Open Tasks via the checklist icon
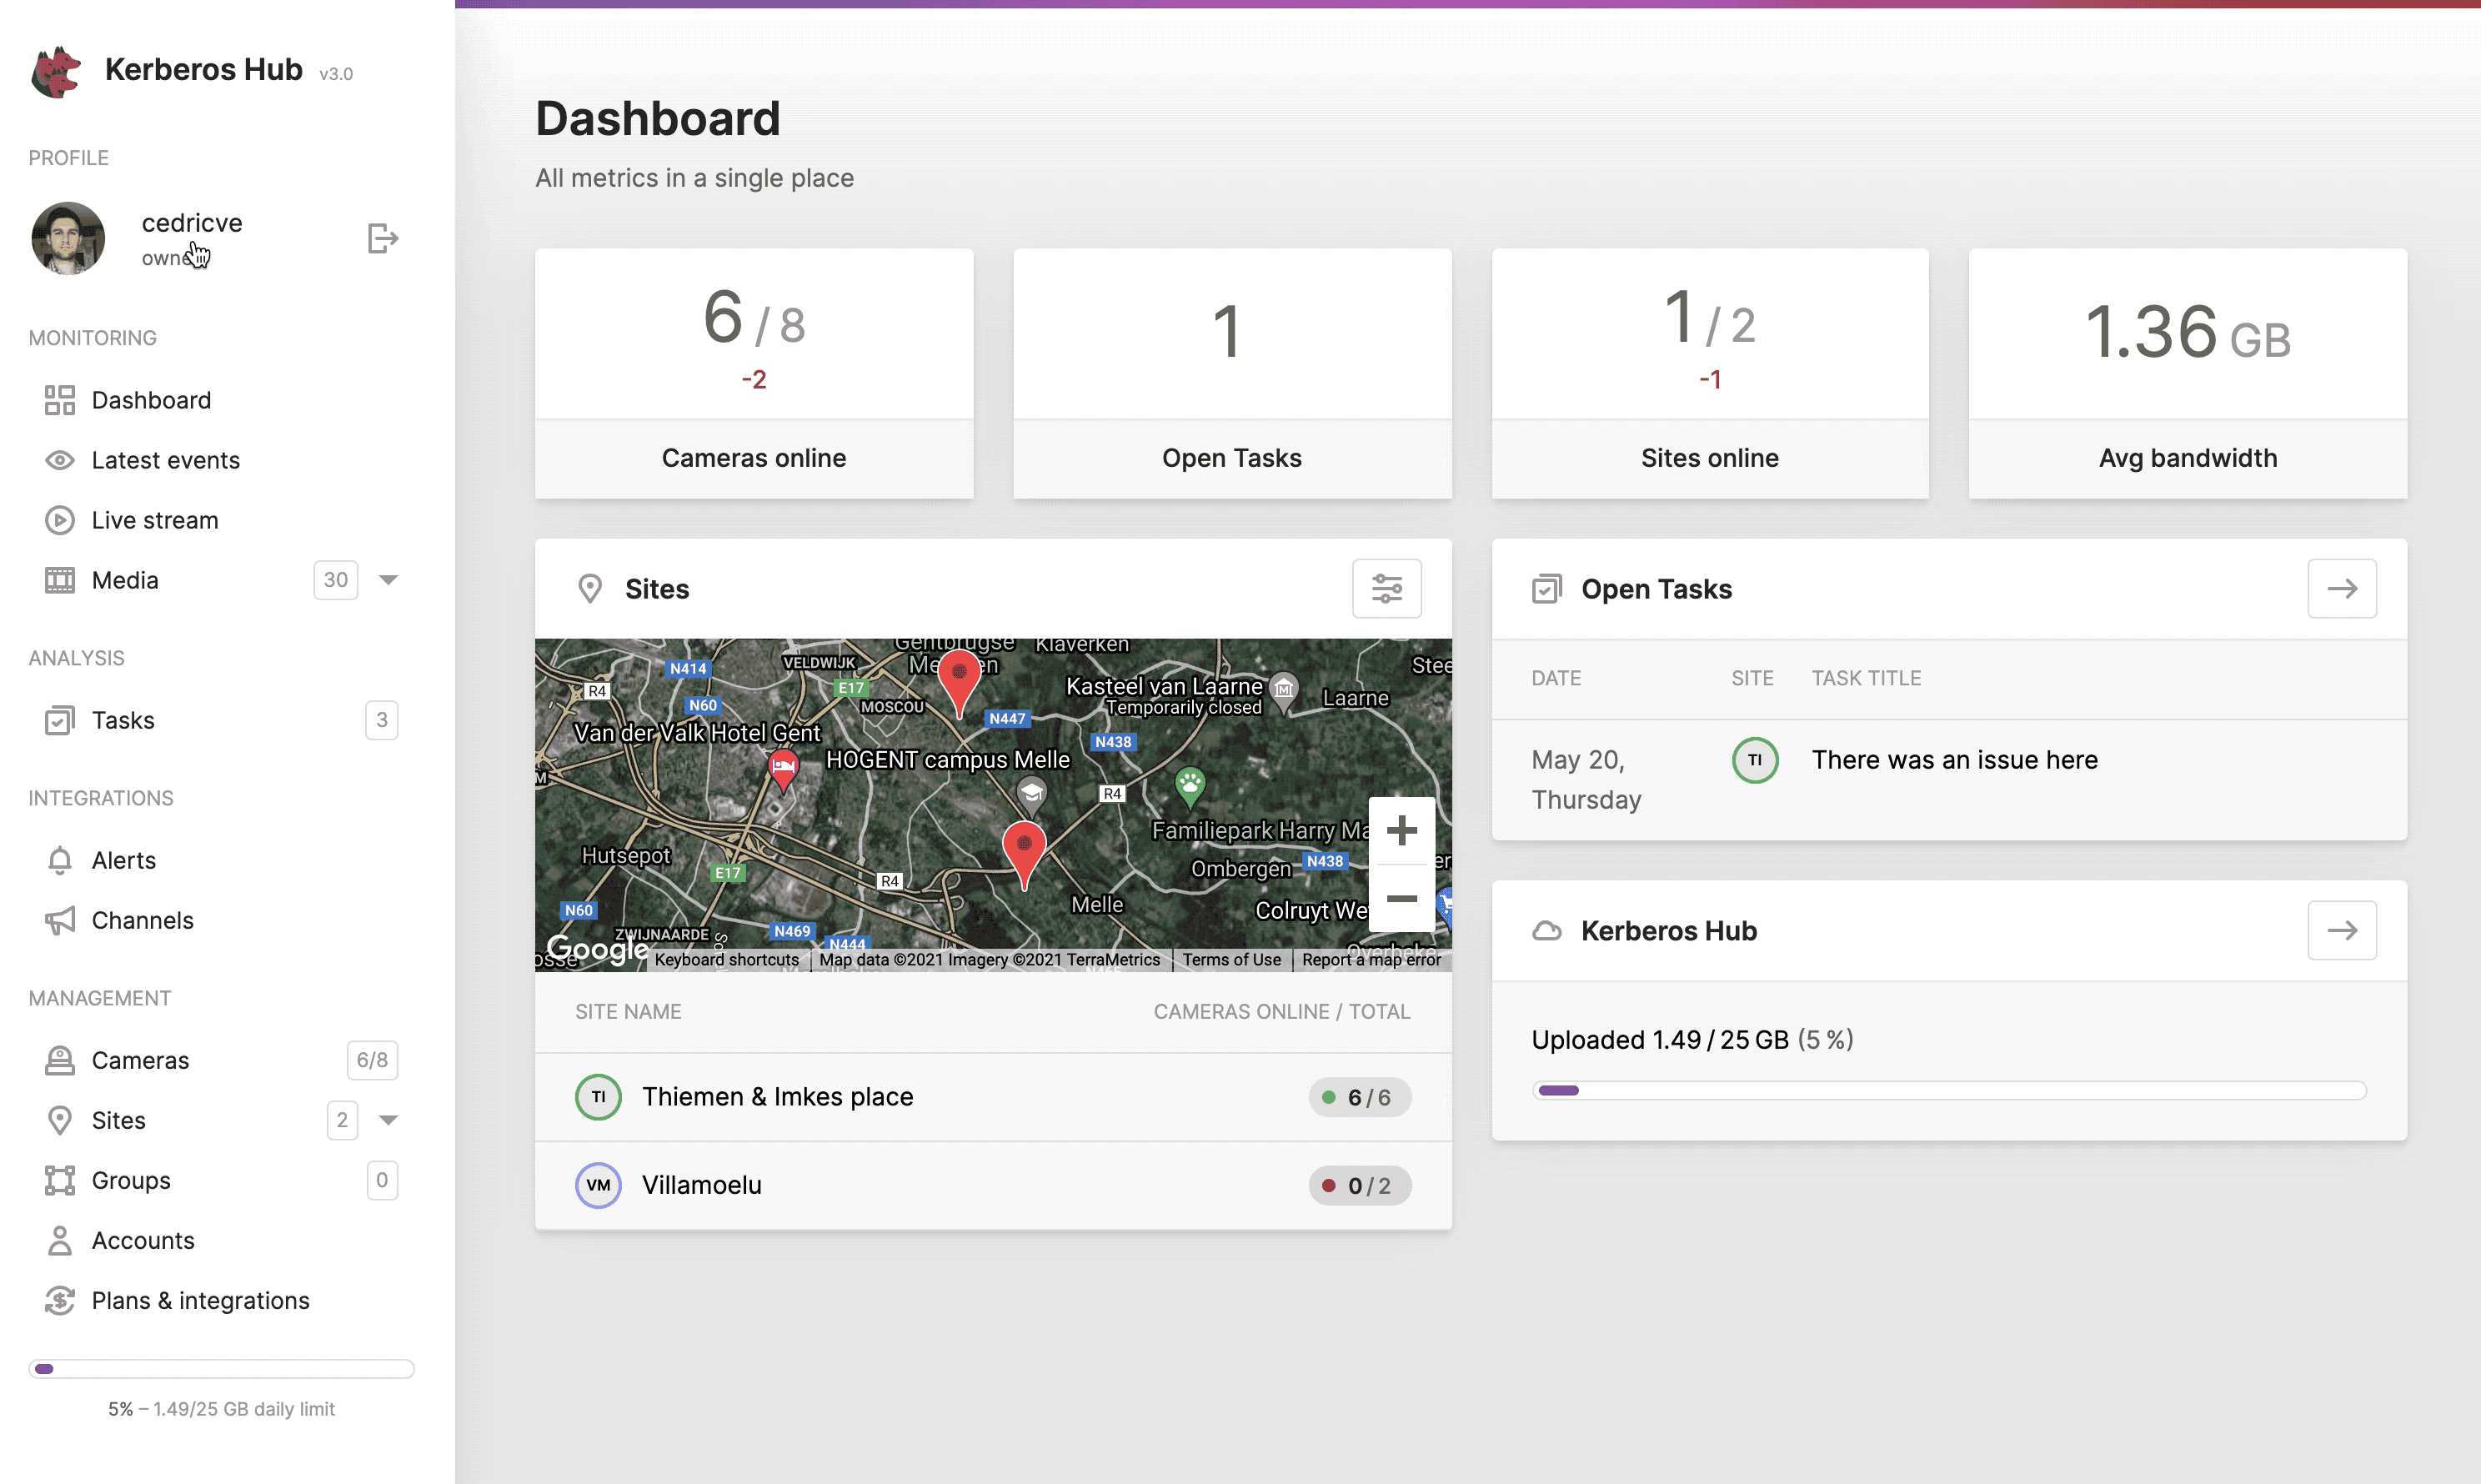 59,720
